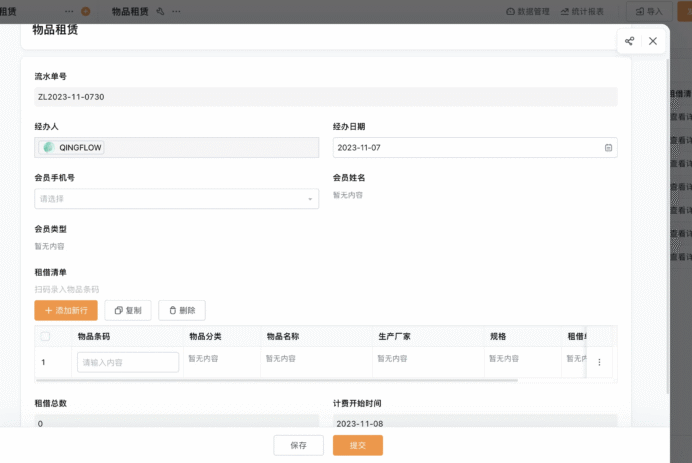Click the 物品名称 column header
692x463 pixels.
coord(283,336)
